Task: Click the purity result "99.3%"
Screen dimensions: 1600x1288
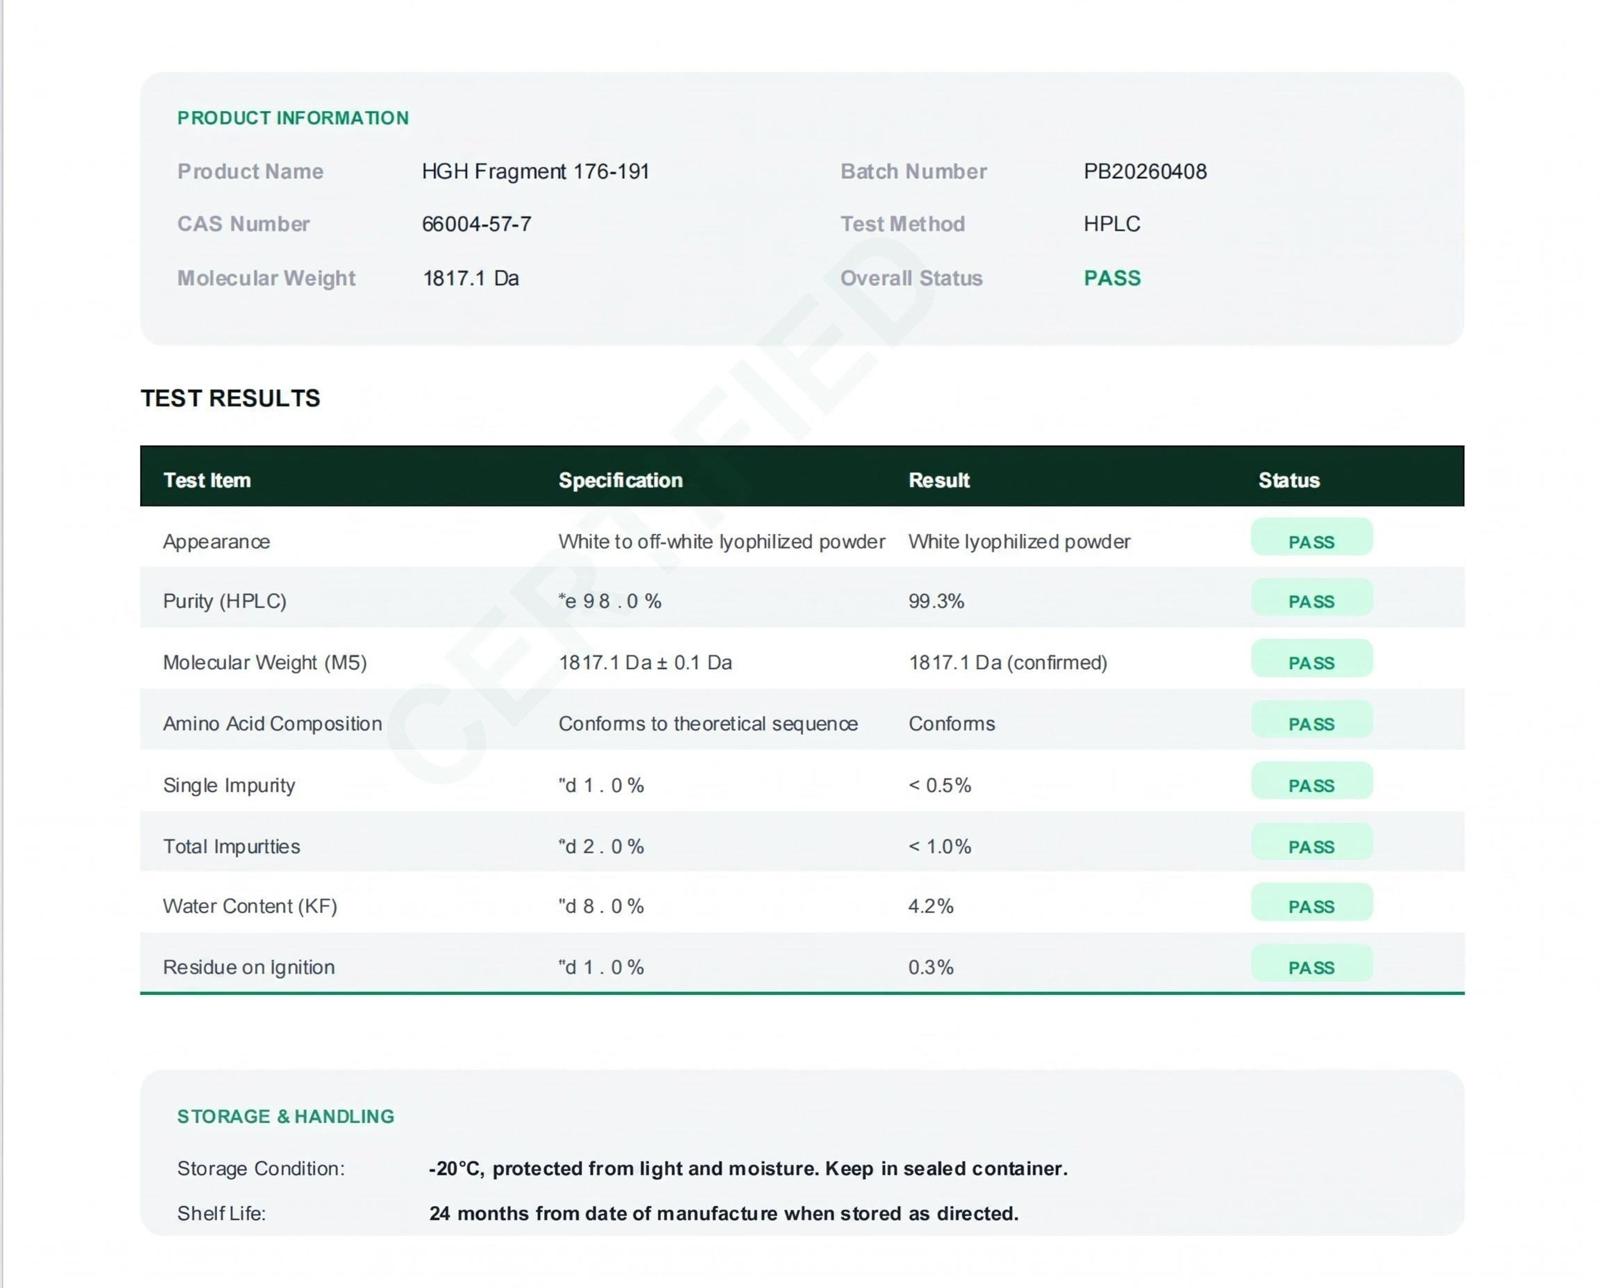Action: click(x=936, y=601)
